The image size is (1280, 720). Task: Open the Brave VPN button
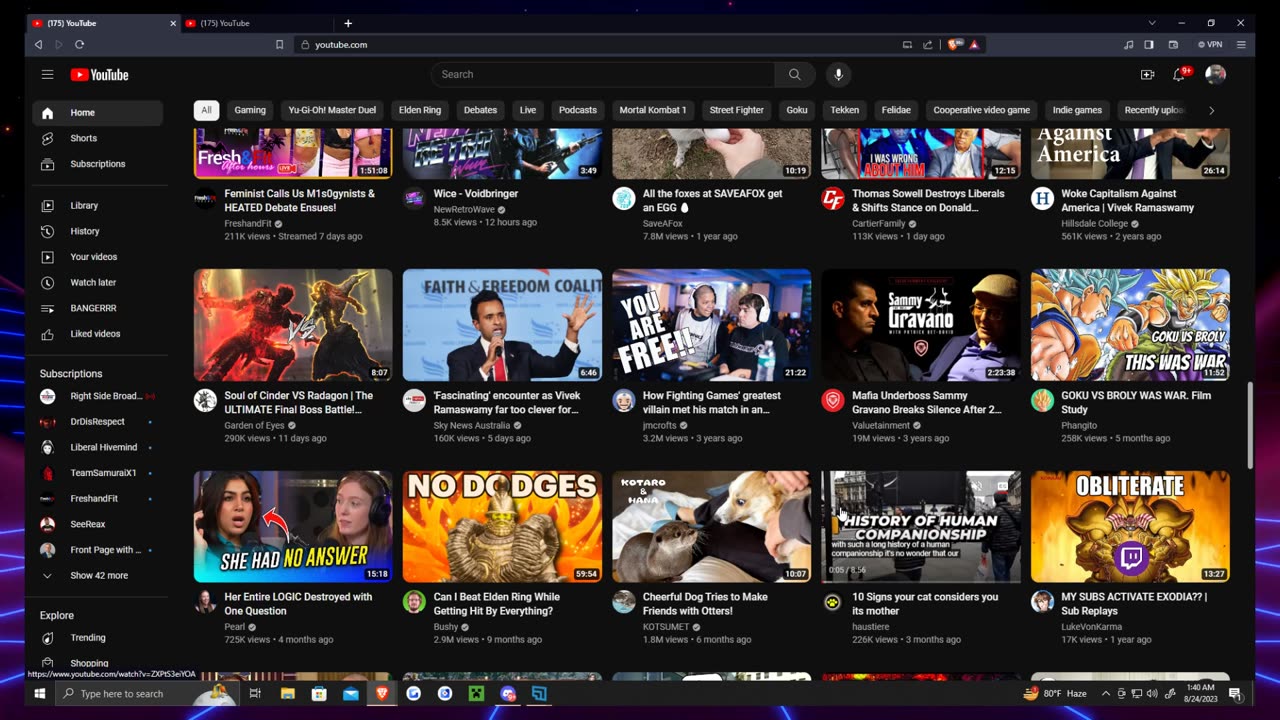tap(1209, 45)
